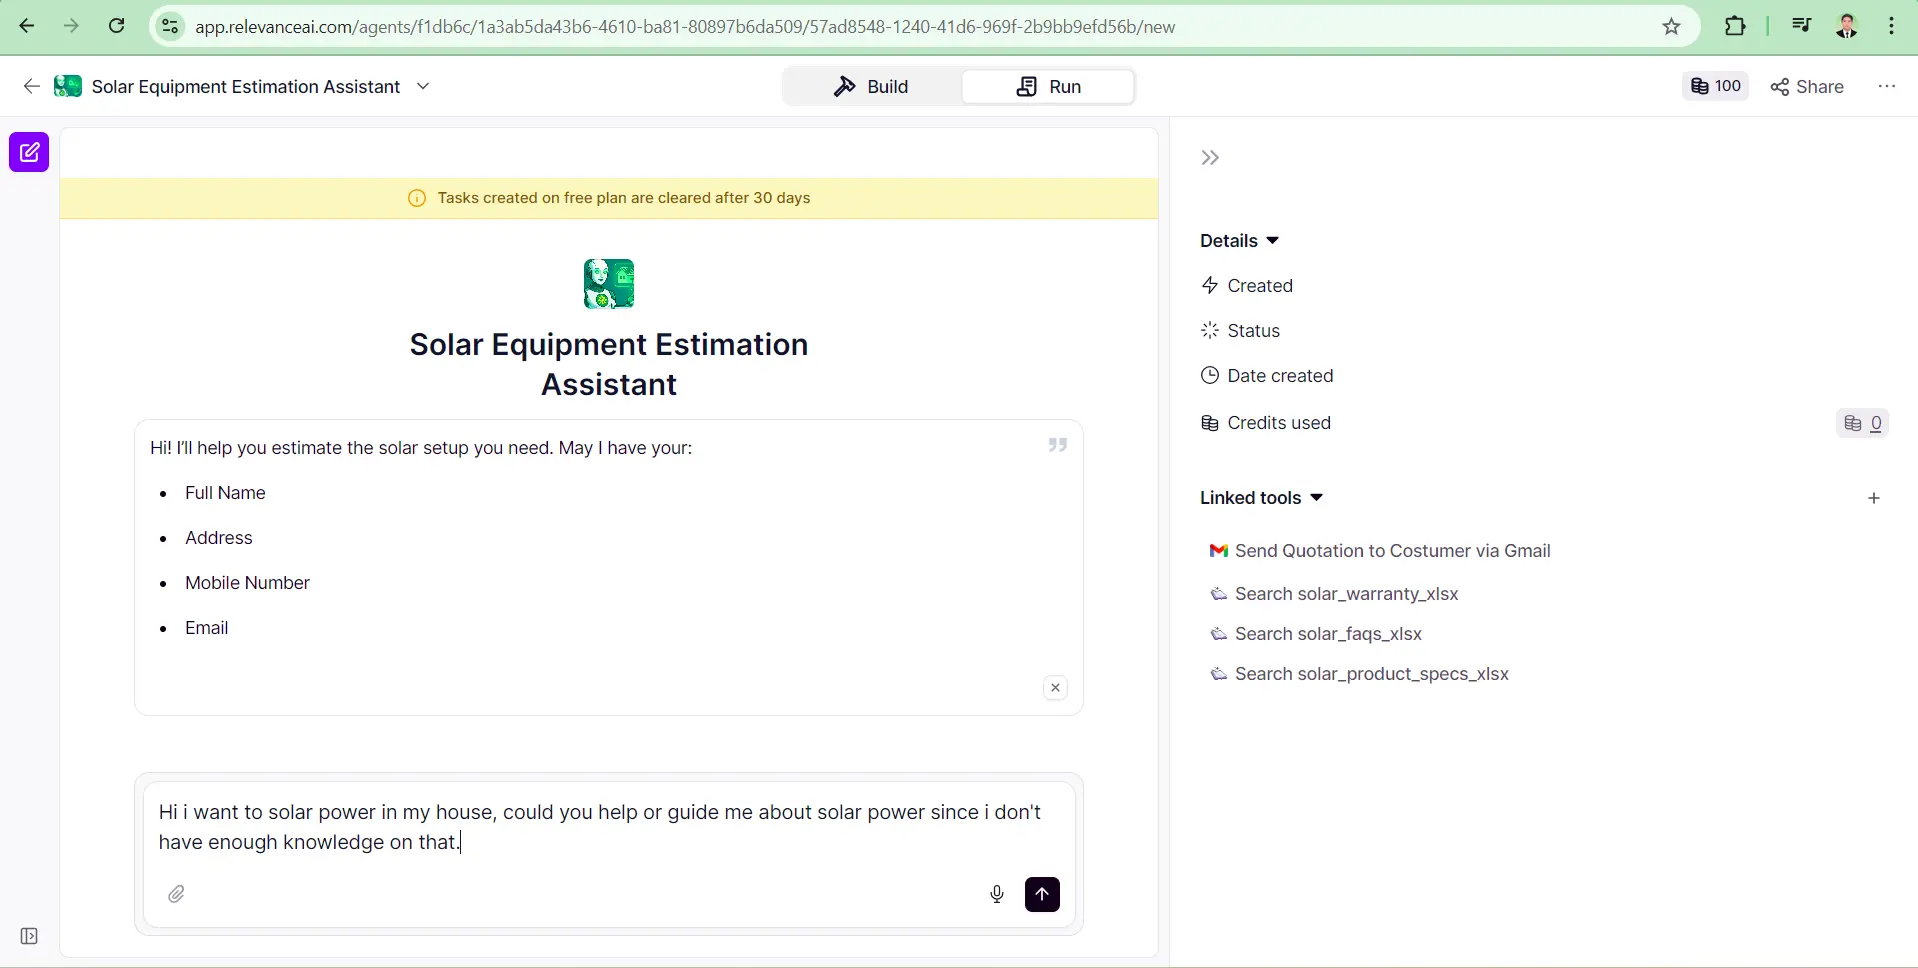
Task: Dismiss the greeting message with the X
Action: click(x=1055, y=688)
